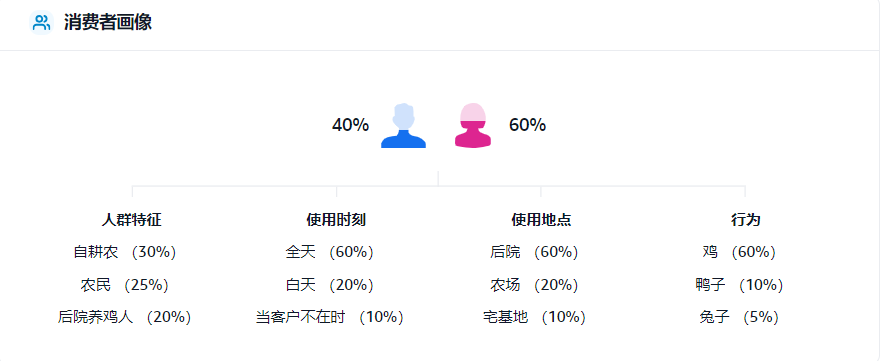This screenshot has height=361, width=883.
Task: Select the 农民 (25%) entry
Action: pos(125,285)
